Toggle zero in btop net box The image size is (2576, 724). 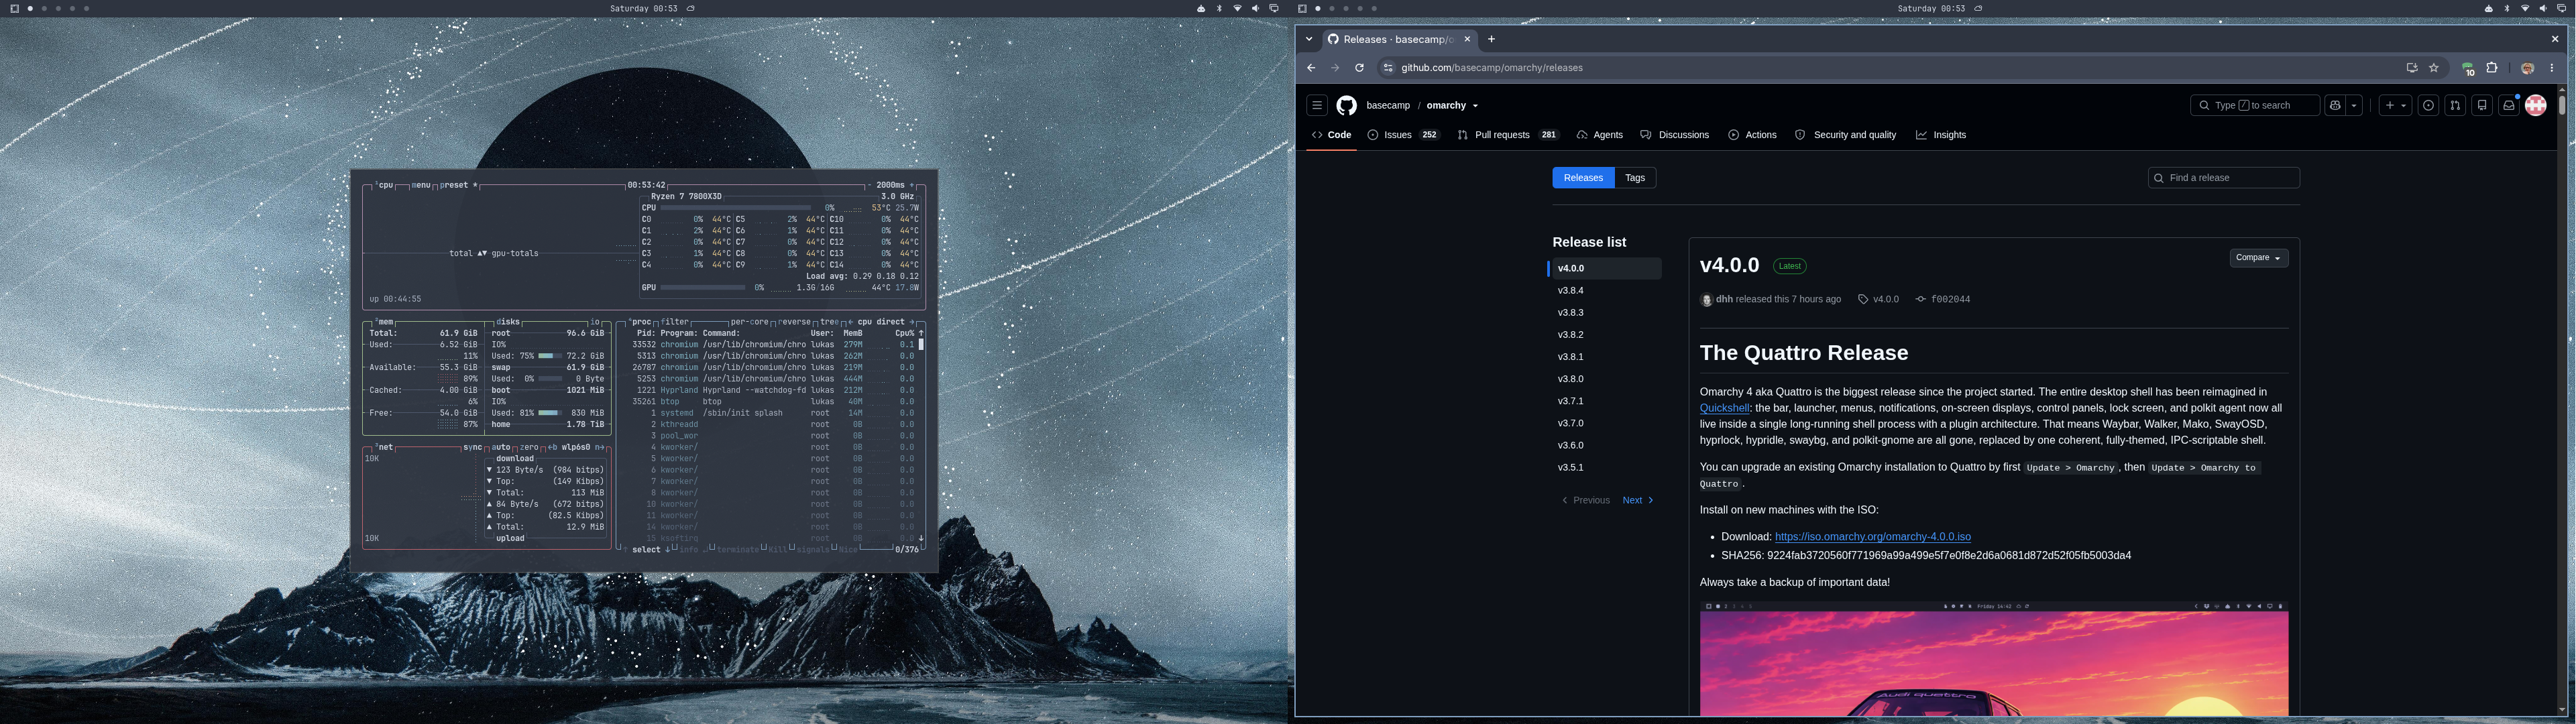[530, 447]
